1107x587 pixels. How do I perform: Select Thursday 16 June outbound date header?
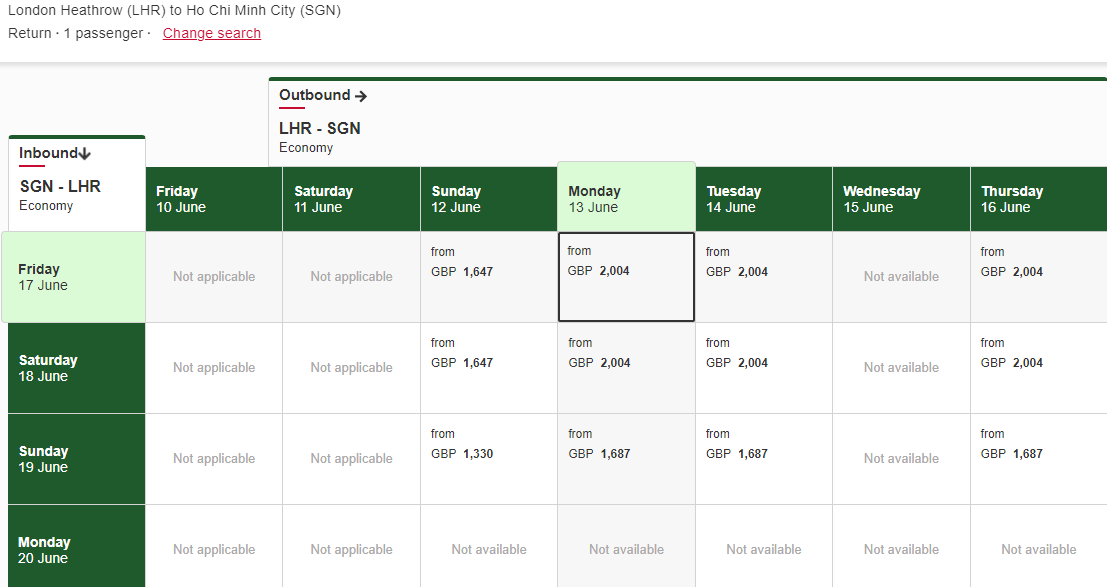click(1037, 199)
